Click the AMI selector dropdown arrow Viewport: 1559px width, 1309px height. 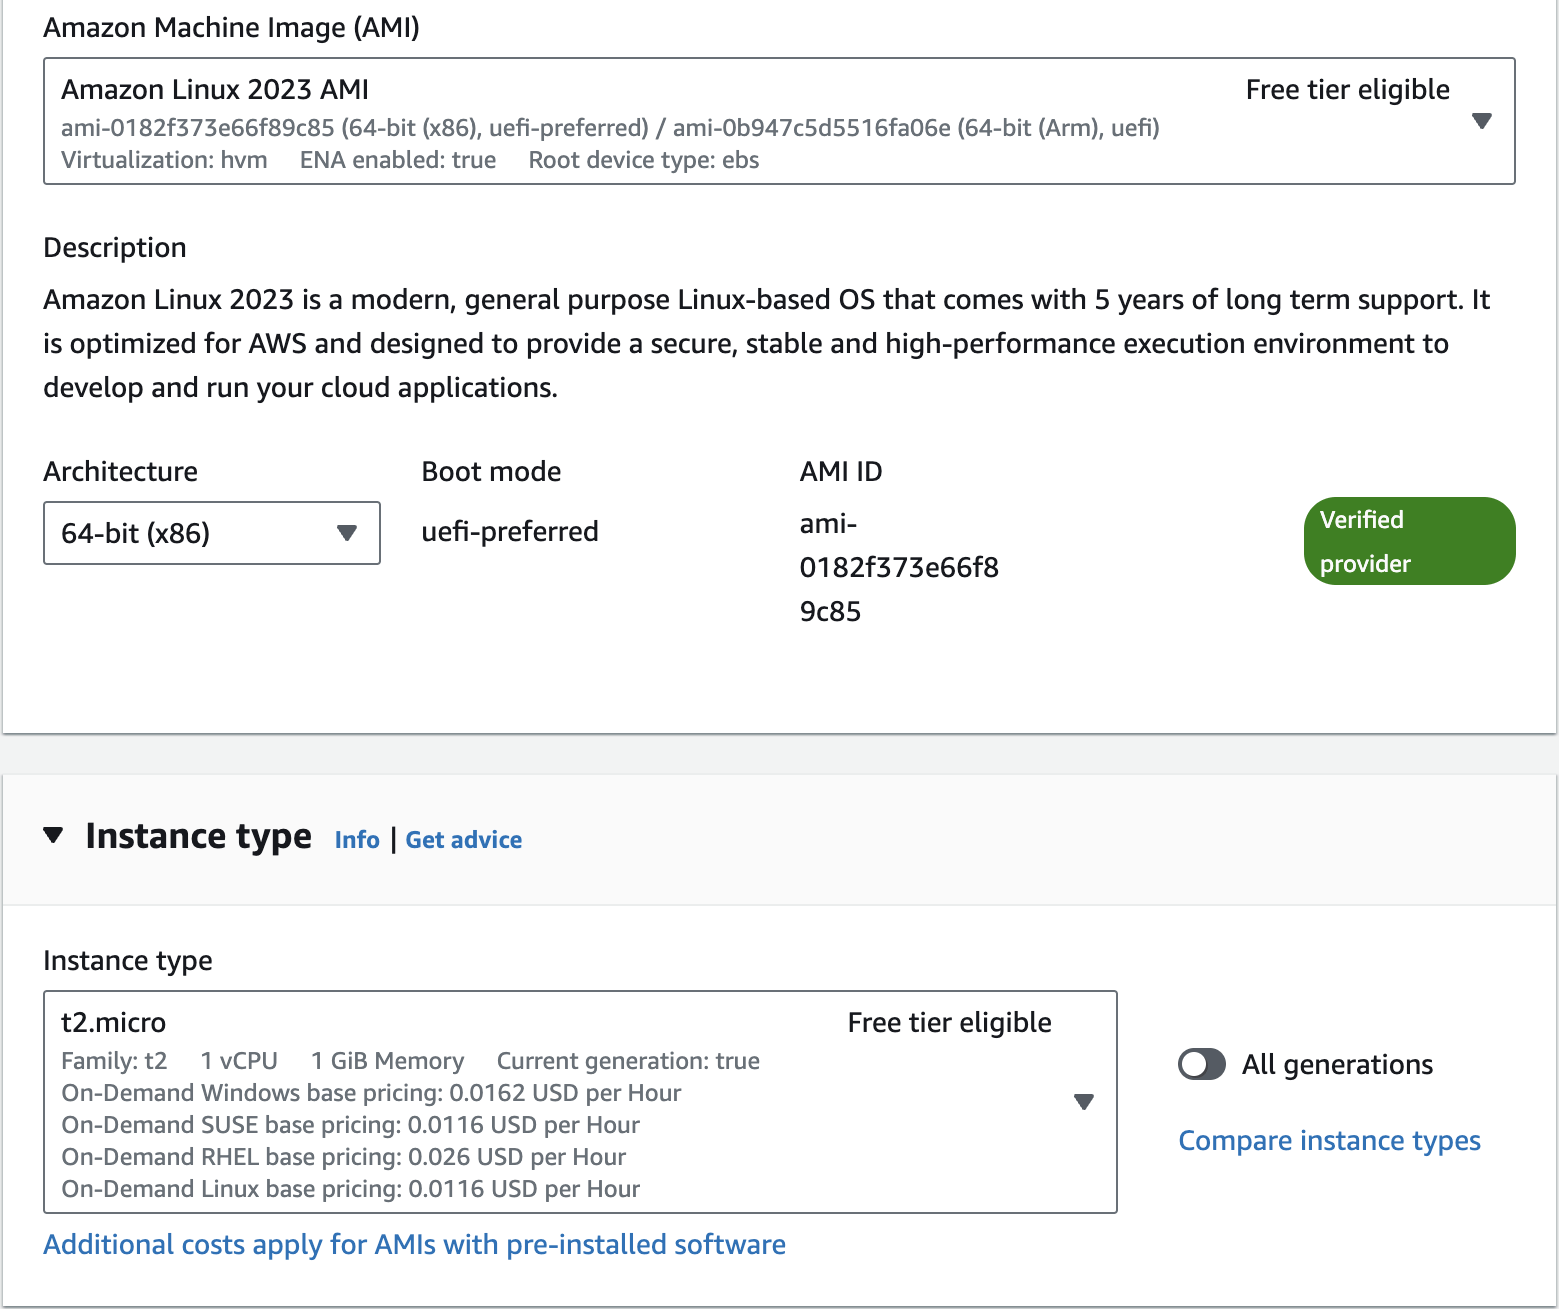coord(1482,121)
